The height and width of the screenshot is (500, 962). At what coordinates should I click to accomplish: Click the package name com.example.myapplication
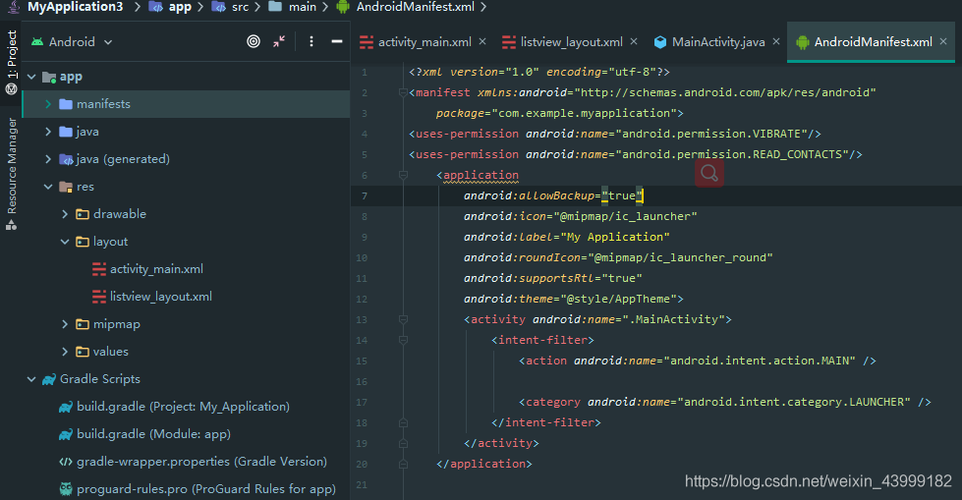584,113
